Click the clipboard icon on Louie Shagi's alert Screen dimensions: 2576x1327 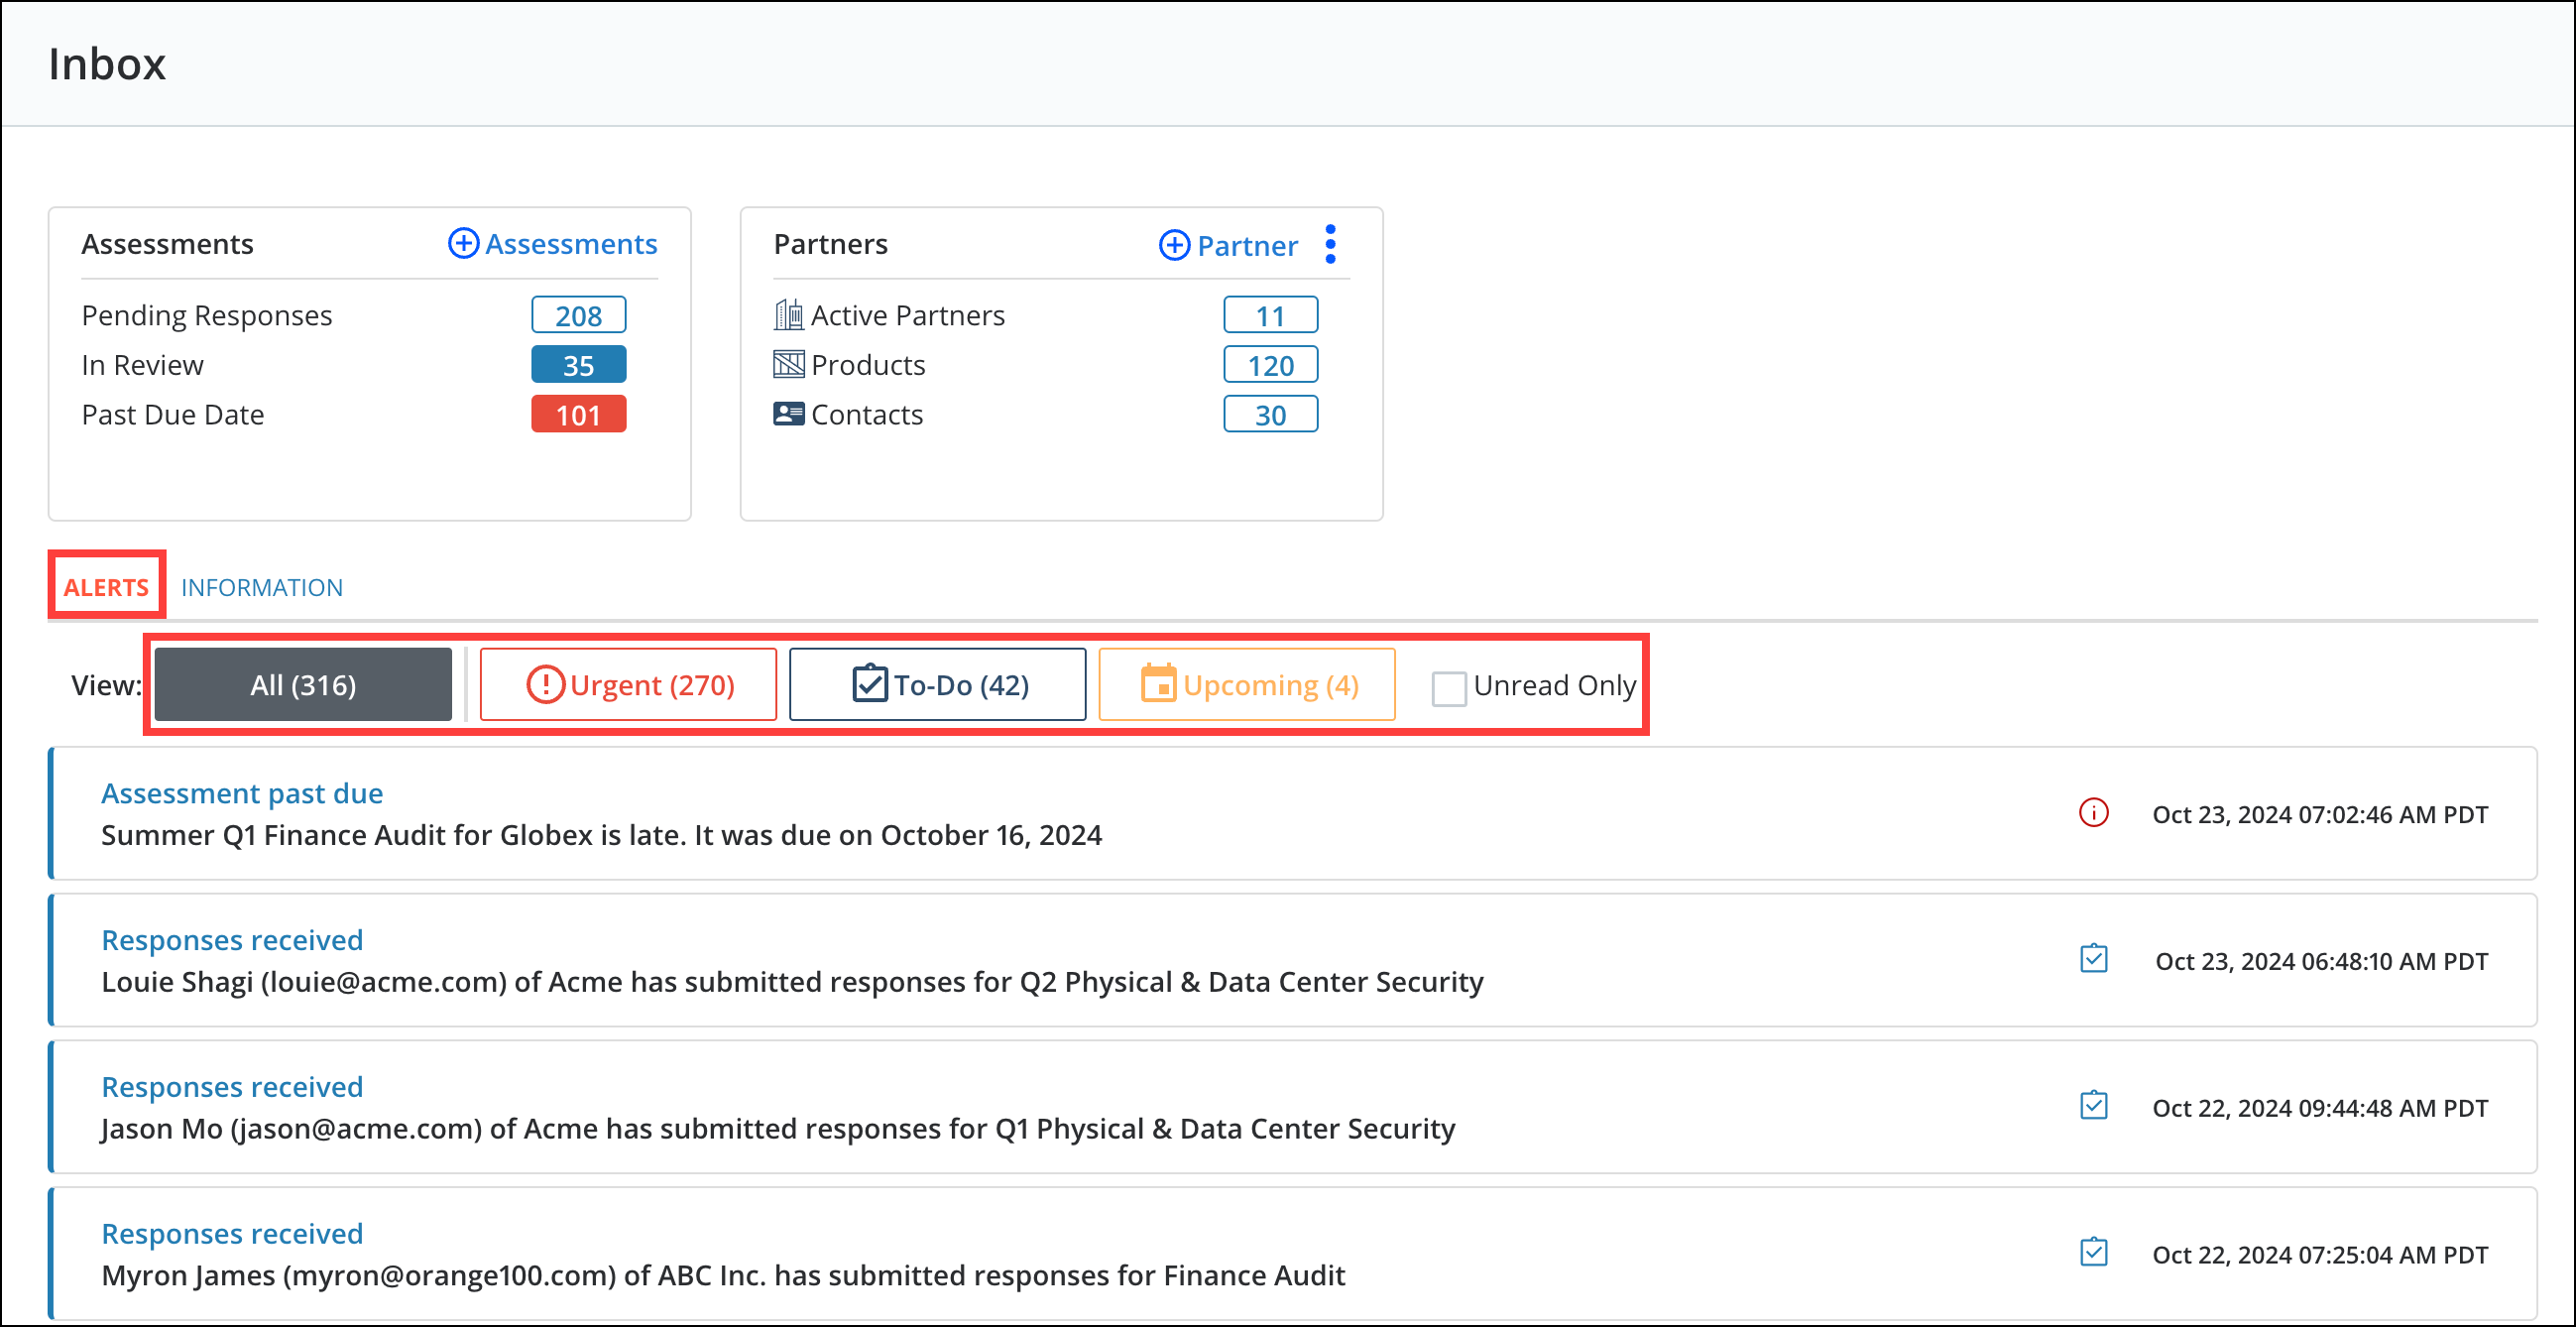tap(2095, 959)
